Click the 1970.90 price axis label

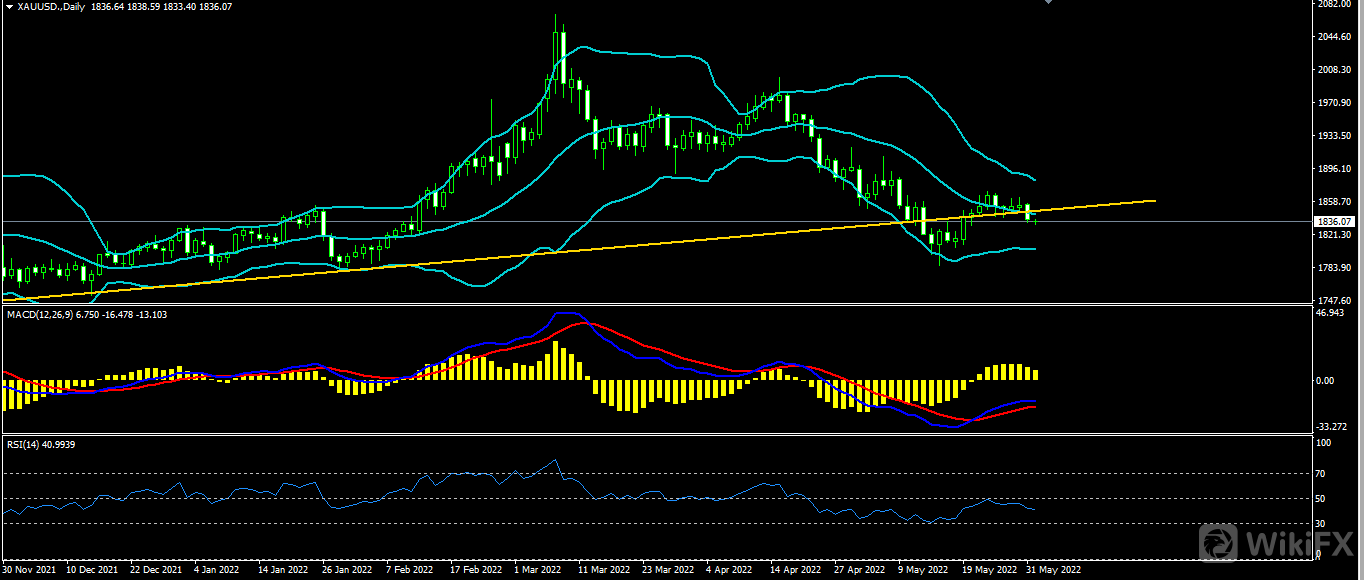click(1334, 103)
